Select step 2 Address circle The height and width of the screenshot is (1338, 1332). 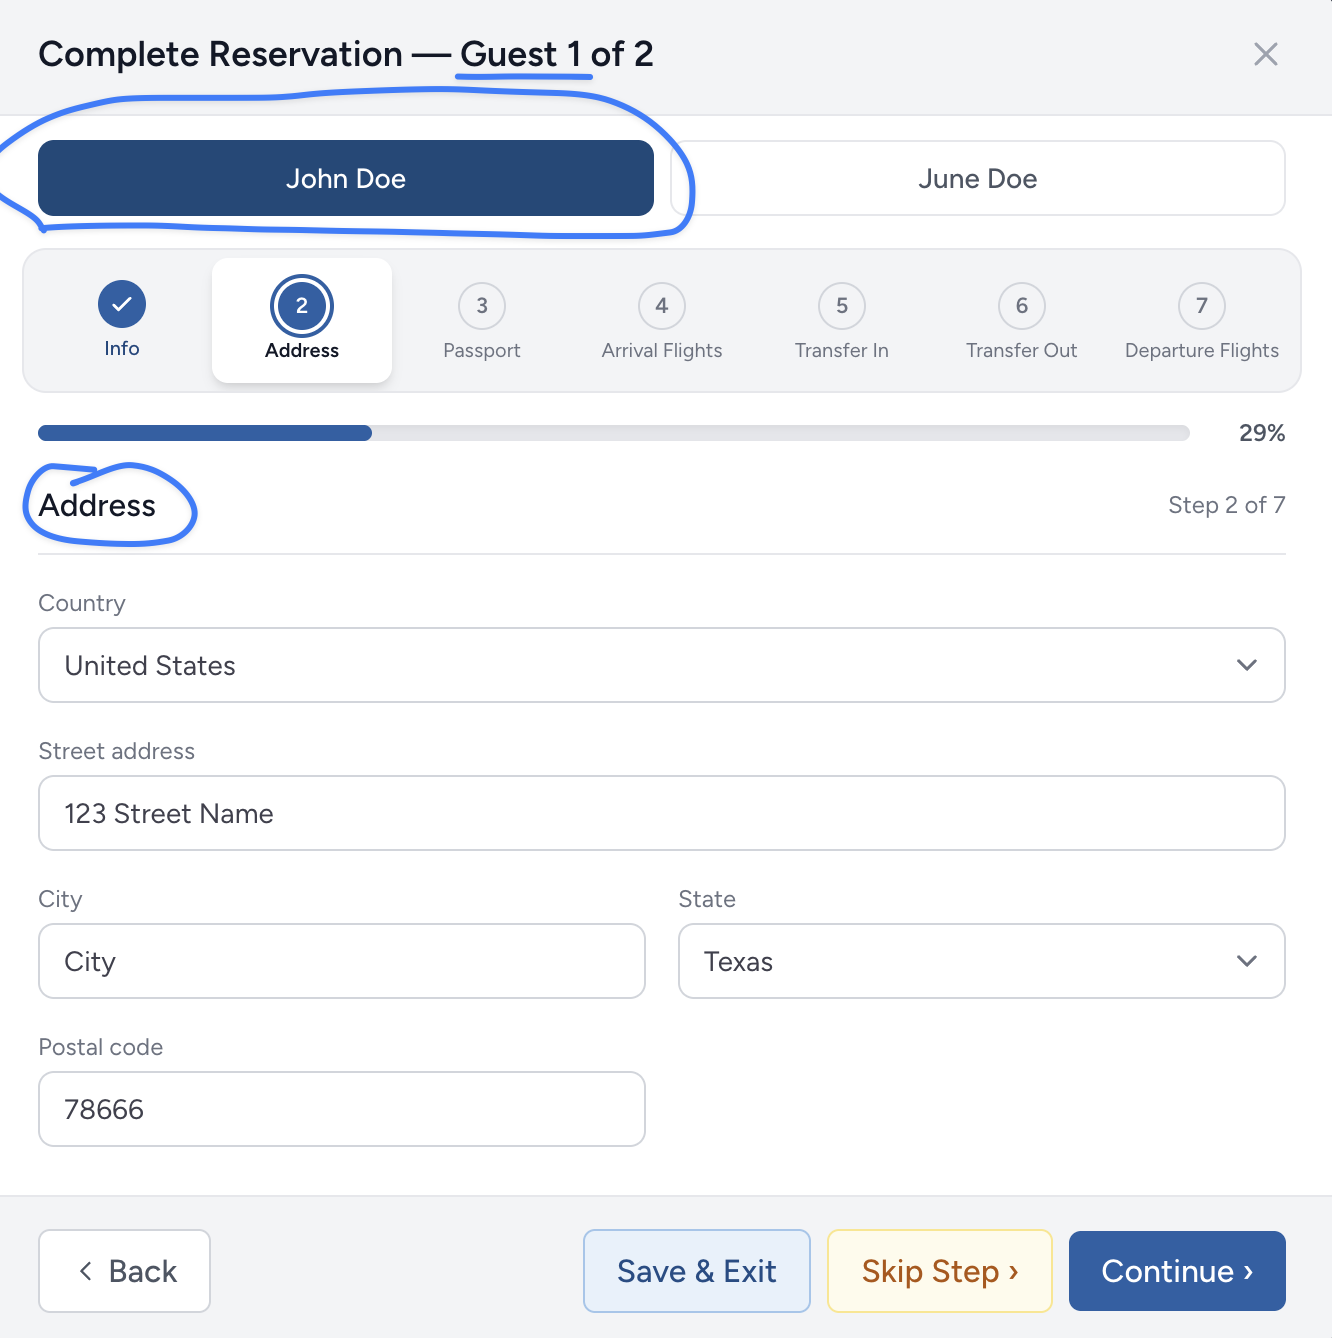click(302, 306)
